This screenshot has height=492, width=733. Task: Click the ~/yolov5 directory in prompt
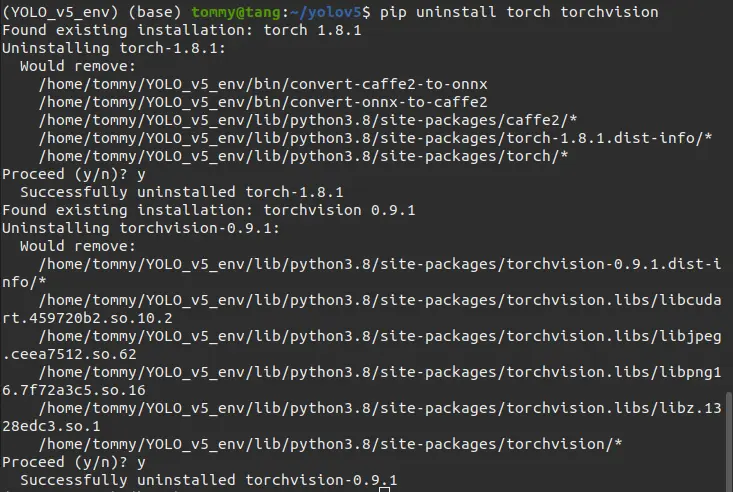318,11
